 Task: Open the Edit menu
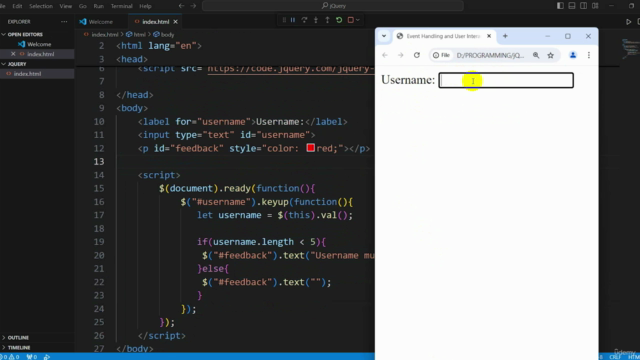coord(17,6)
